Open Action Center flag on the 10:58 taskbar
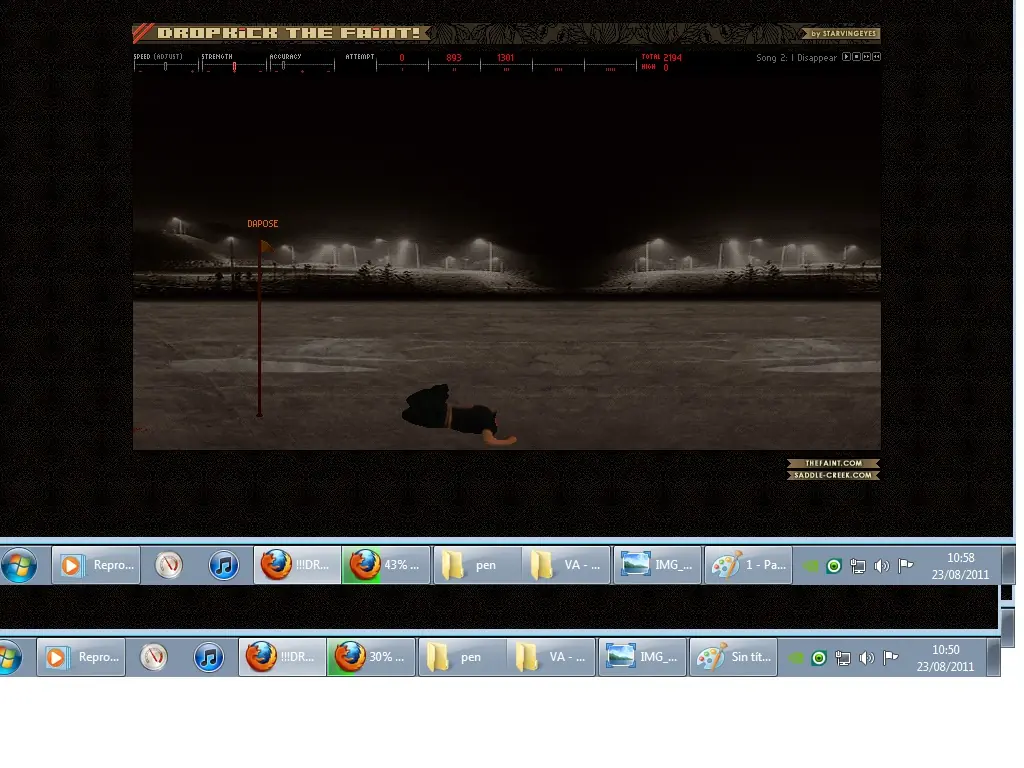The width and height of the screenshot is (1024, 768). [x=906, y=566]
